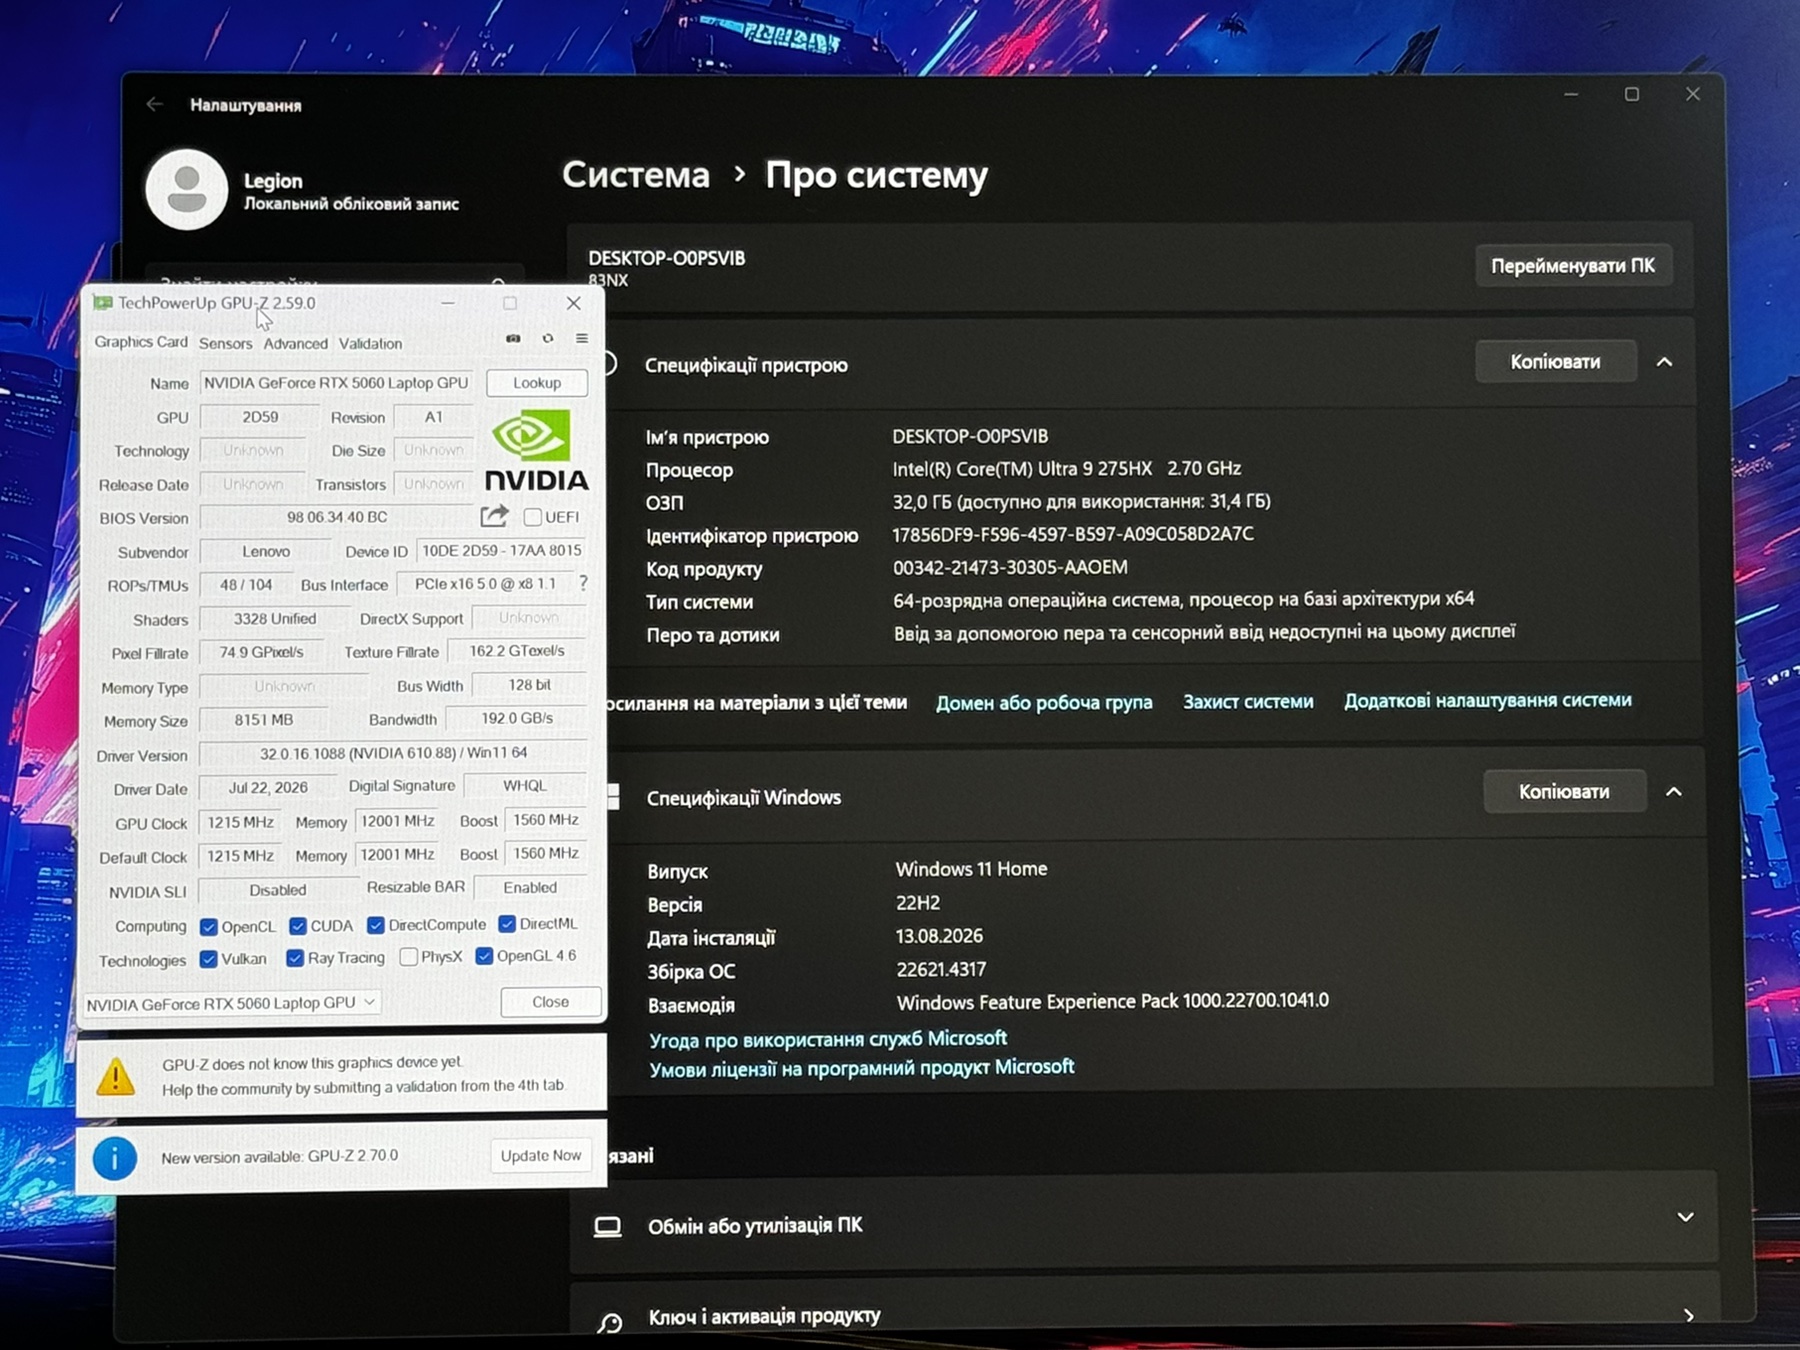
Task: Click the GPU-Z refresh icon
Action: 548,339
